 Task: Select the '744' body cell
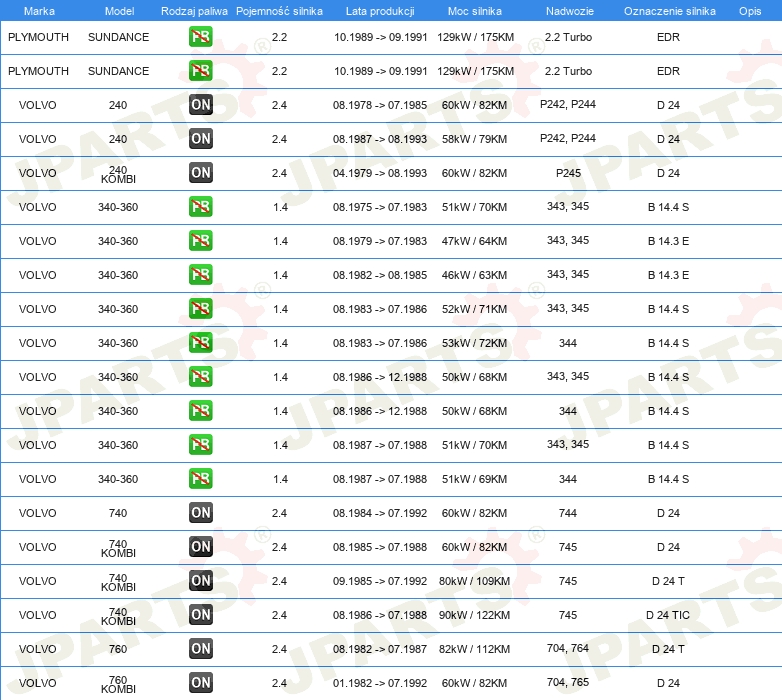[568, 513]
